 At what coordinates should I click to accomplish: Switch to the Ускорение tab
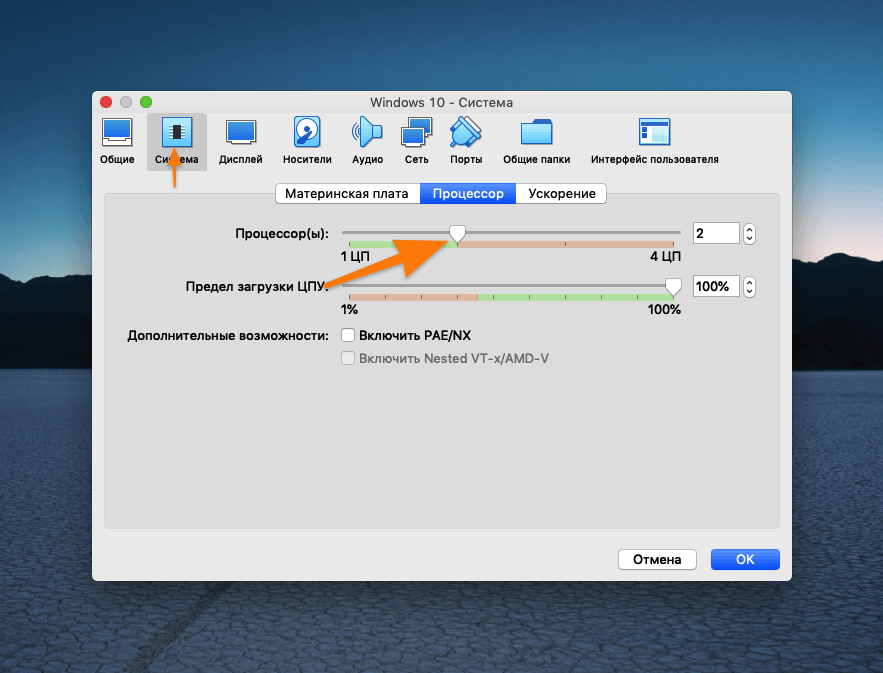pyautogui.click(x=561, y=194)
